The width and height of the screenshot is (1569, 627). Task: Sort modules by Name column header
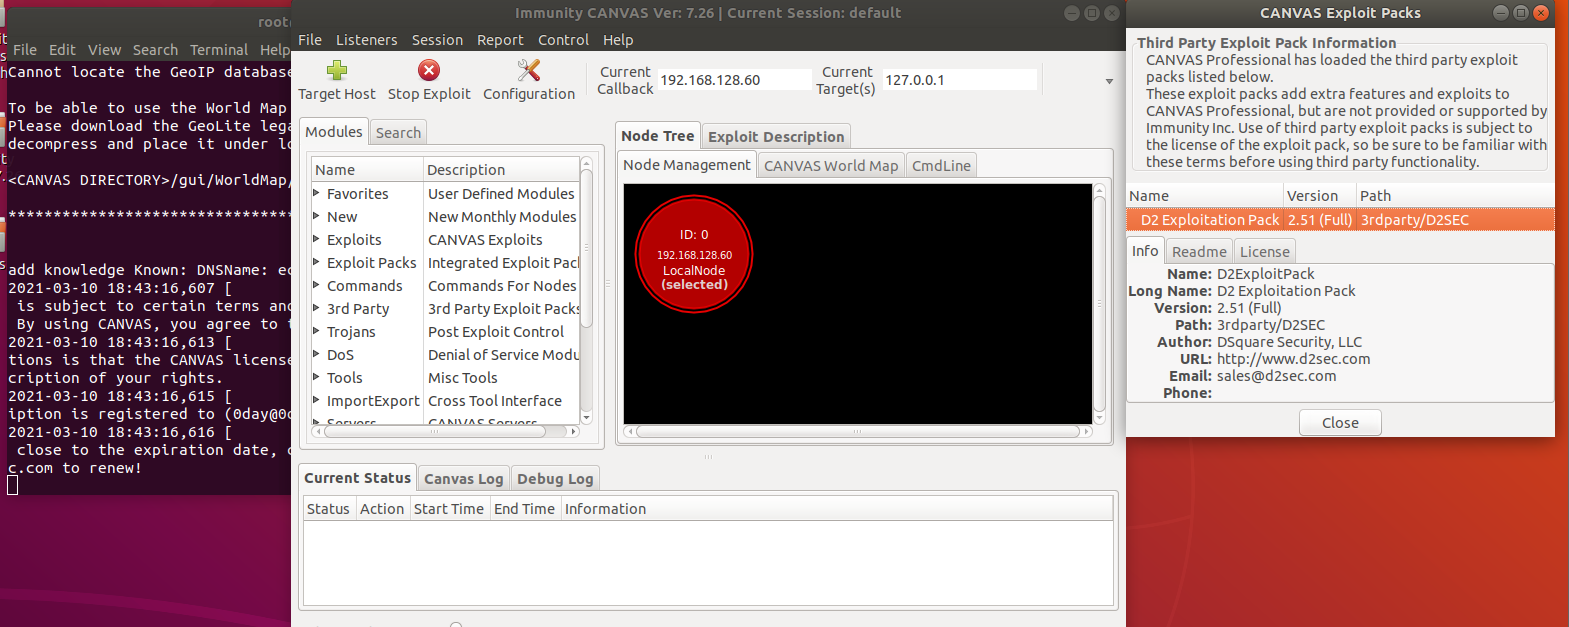point(367,170)
